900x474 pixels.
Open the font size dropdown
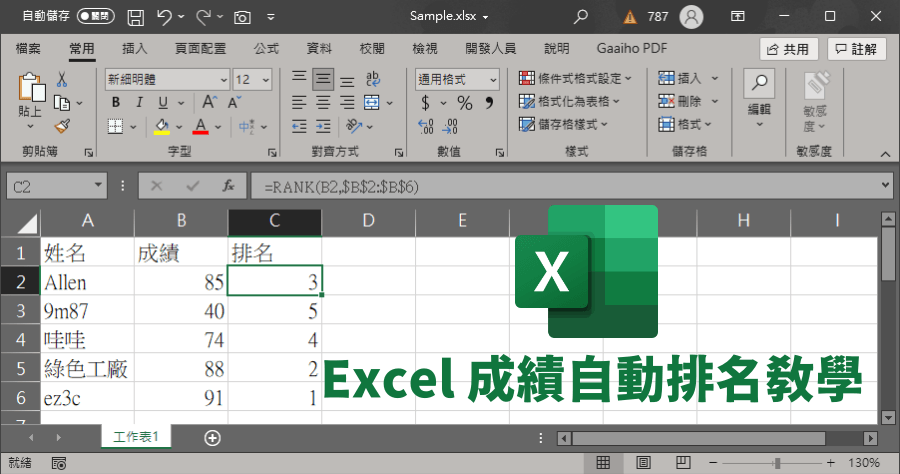pos(266,80)
